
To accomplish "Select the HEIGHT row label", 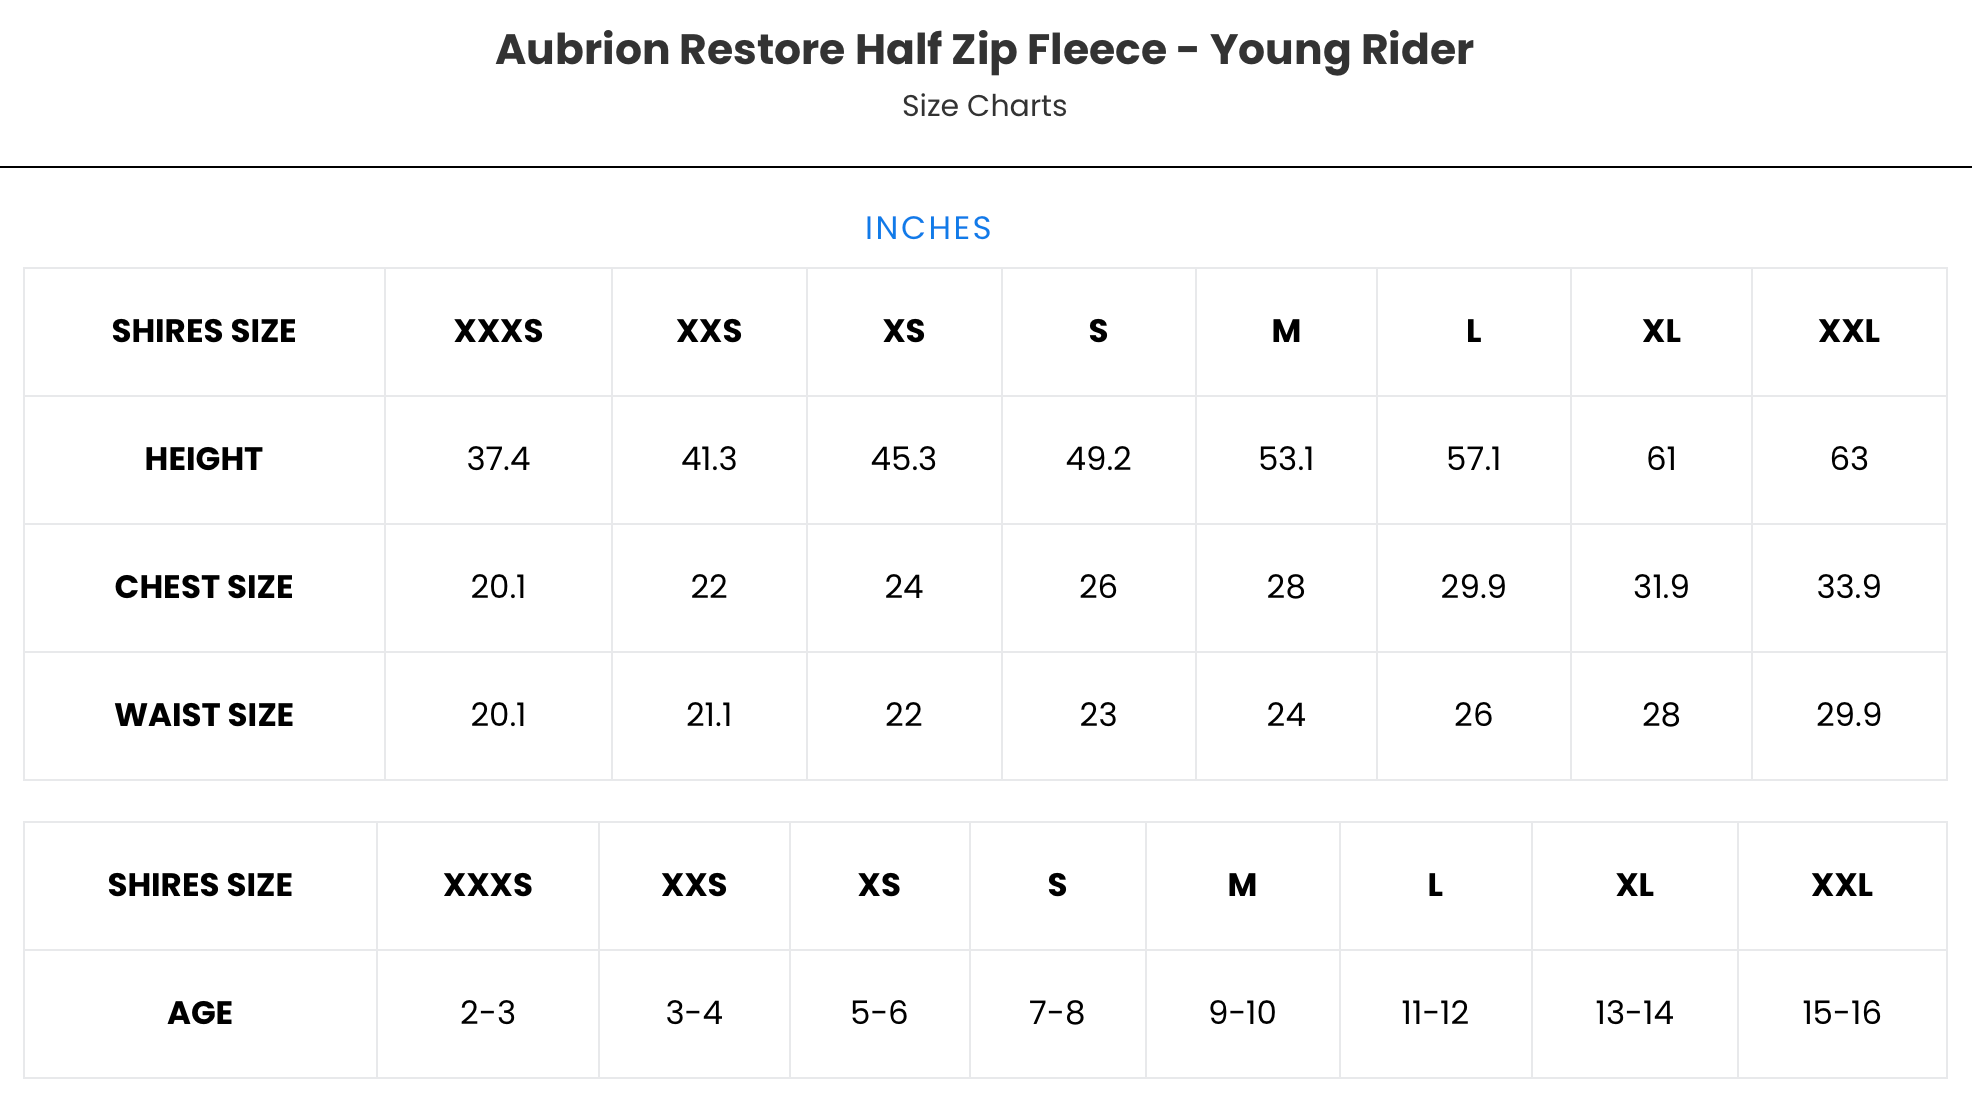I will [x=203, y=459].
